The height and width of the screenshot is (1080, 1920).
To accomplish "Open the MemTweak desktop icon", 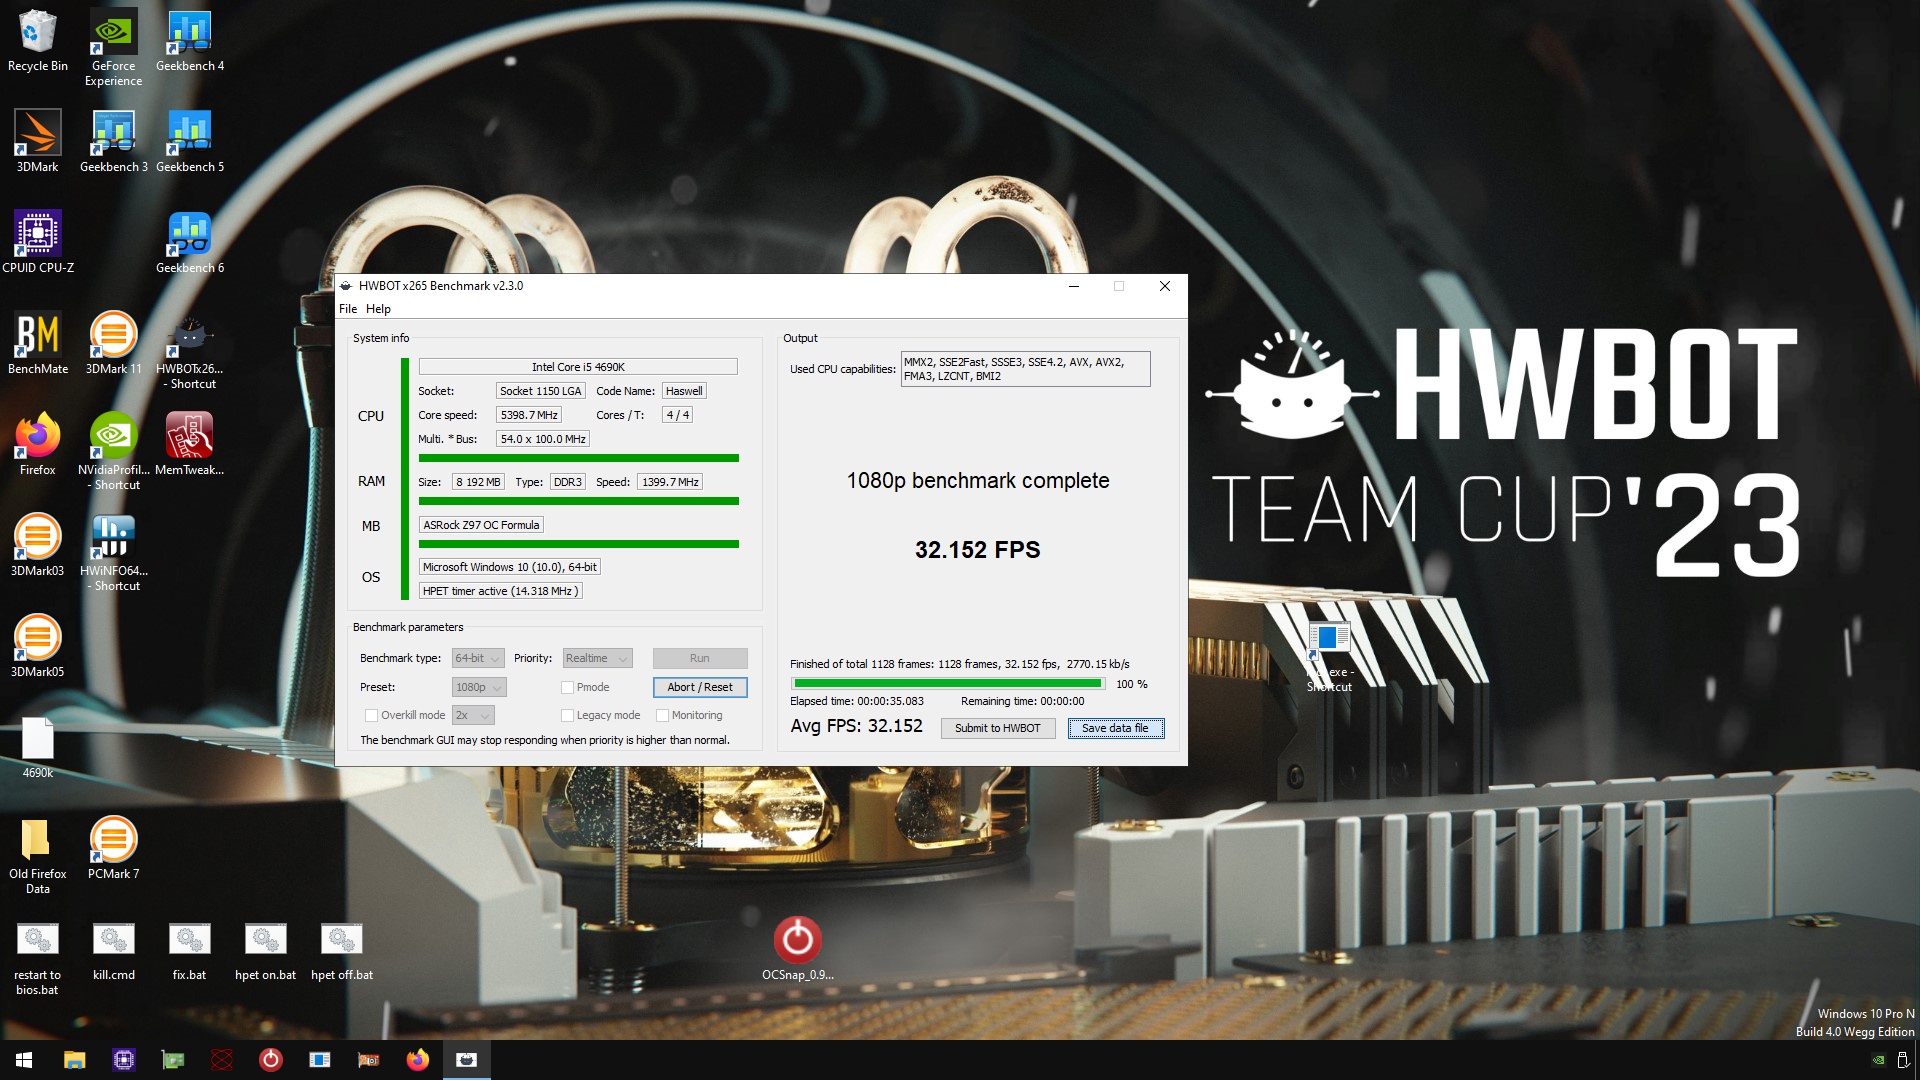I will point(189,444).
